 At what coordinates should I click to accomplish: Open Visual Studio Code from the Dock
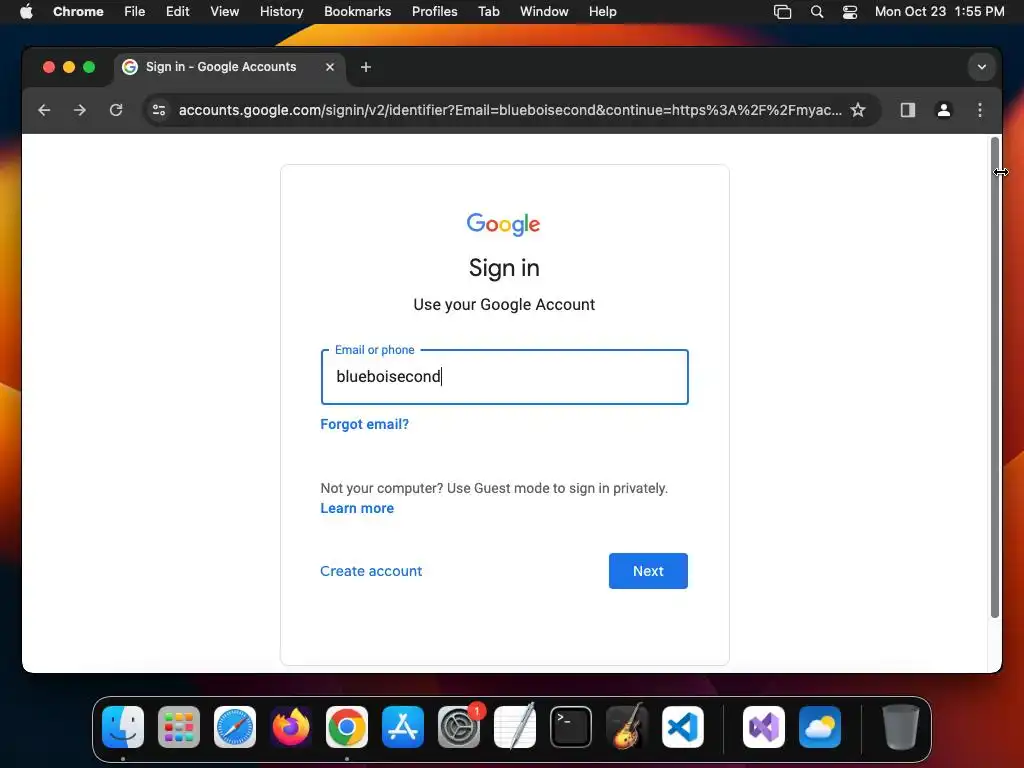(x=682, y=727)
